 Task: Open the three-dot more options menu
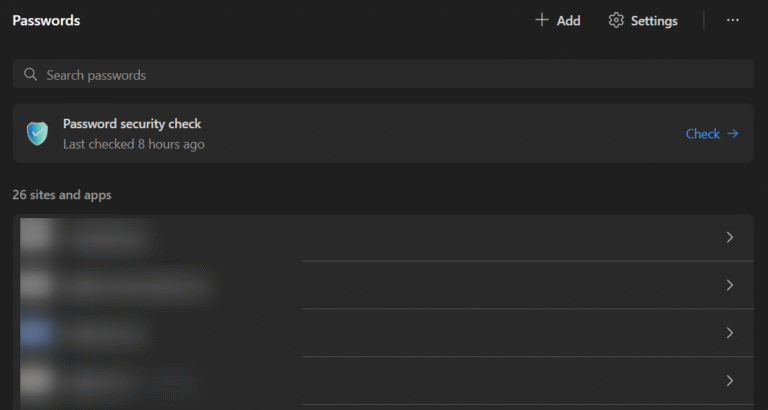[733, 20]
